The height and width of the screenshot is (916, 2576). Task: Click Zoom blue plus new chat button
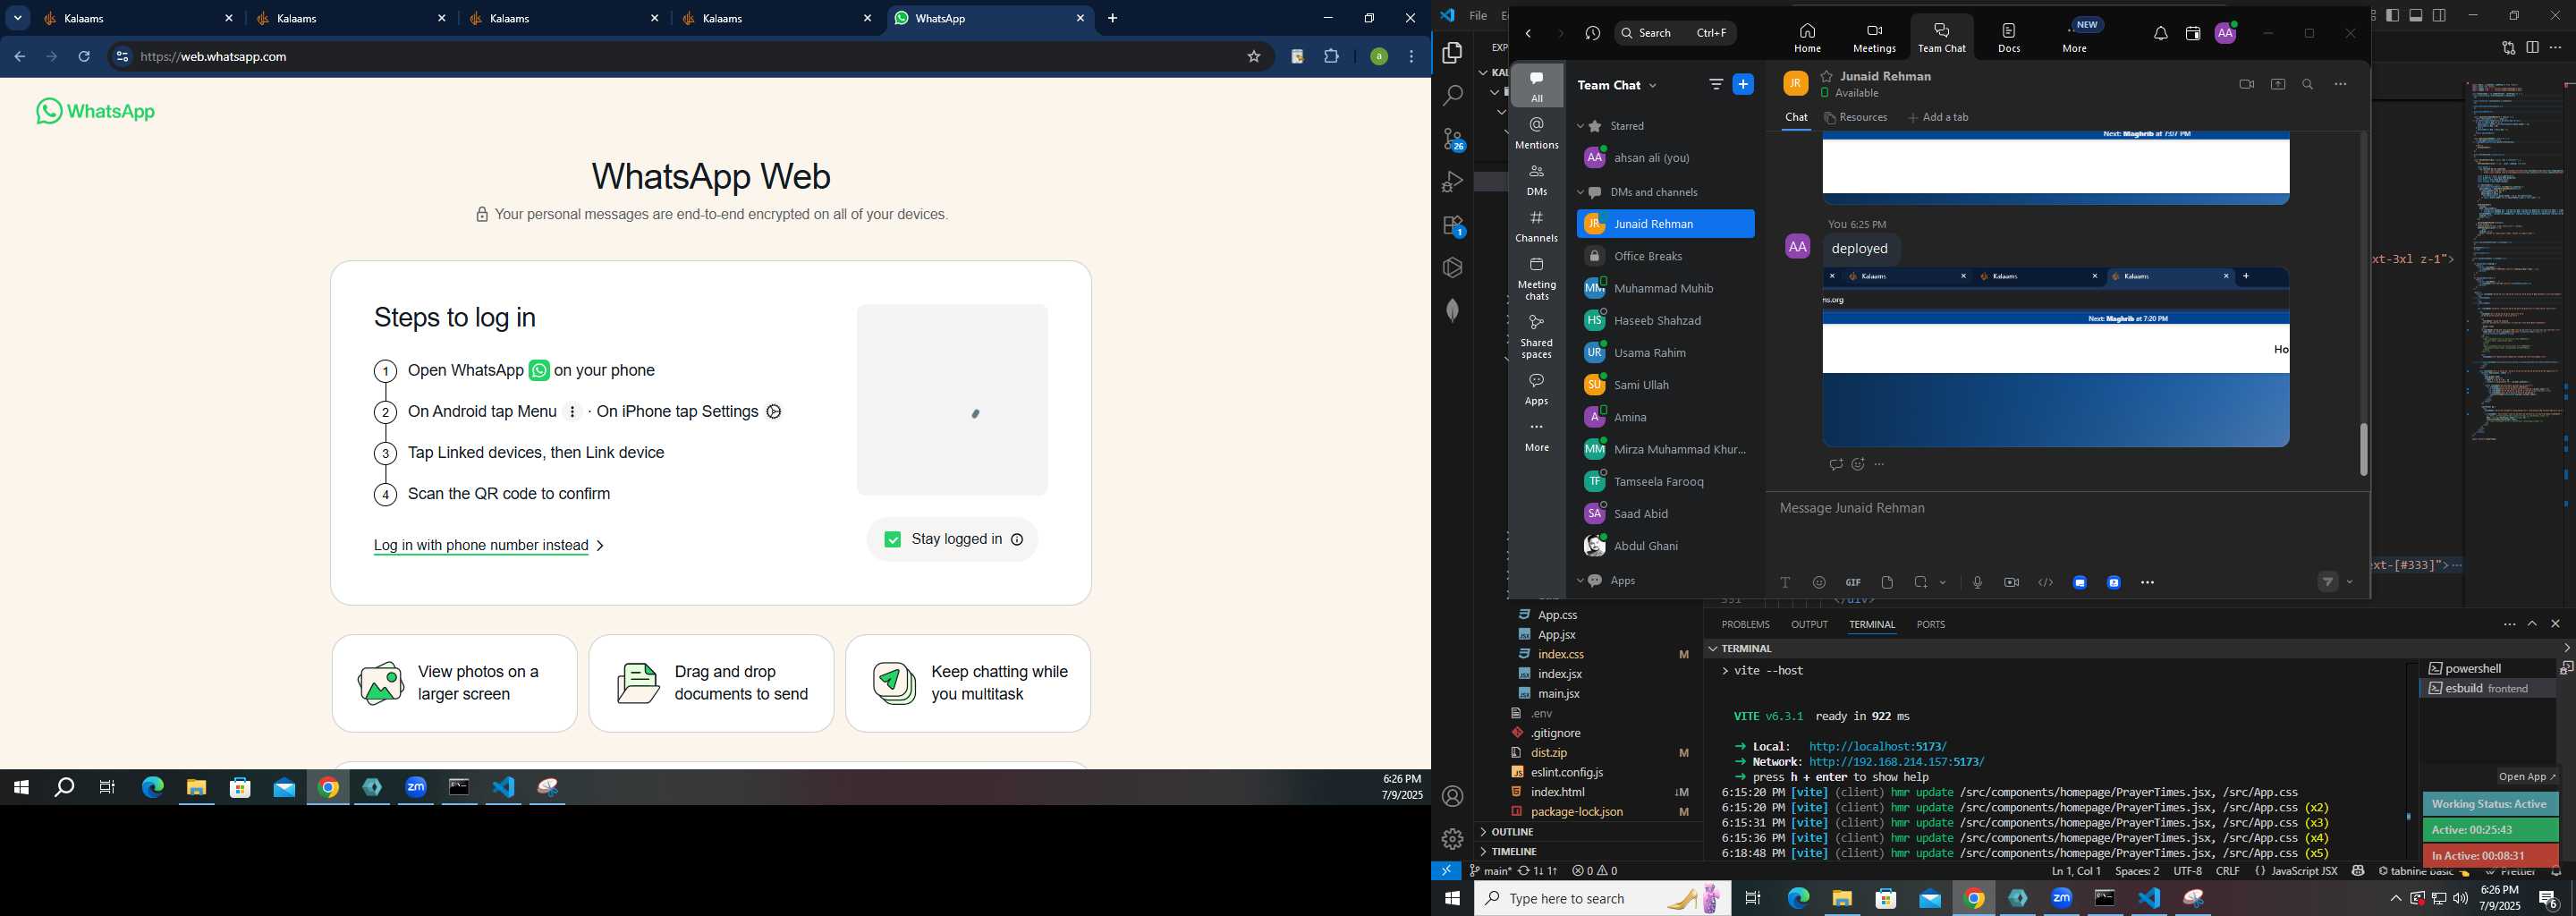(x=1743, y=84)
